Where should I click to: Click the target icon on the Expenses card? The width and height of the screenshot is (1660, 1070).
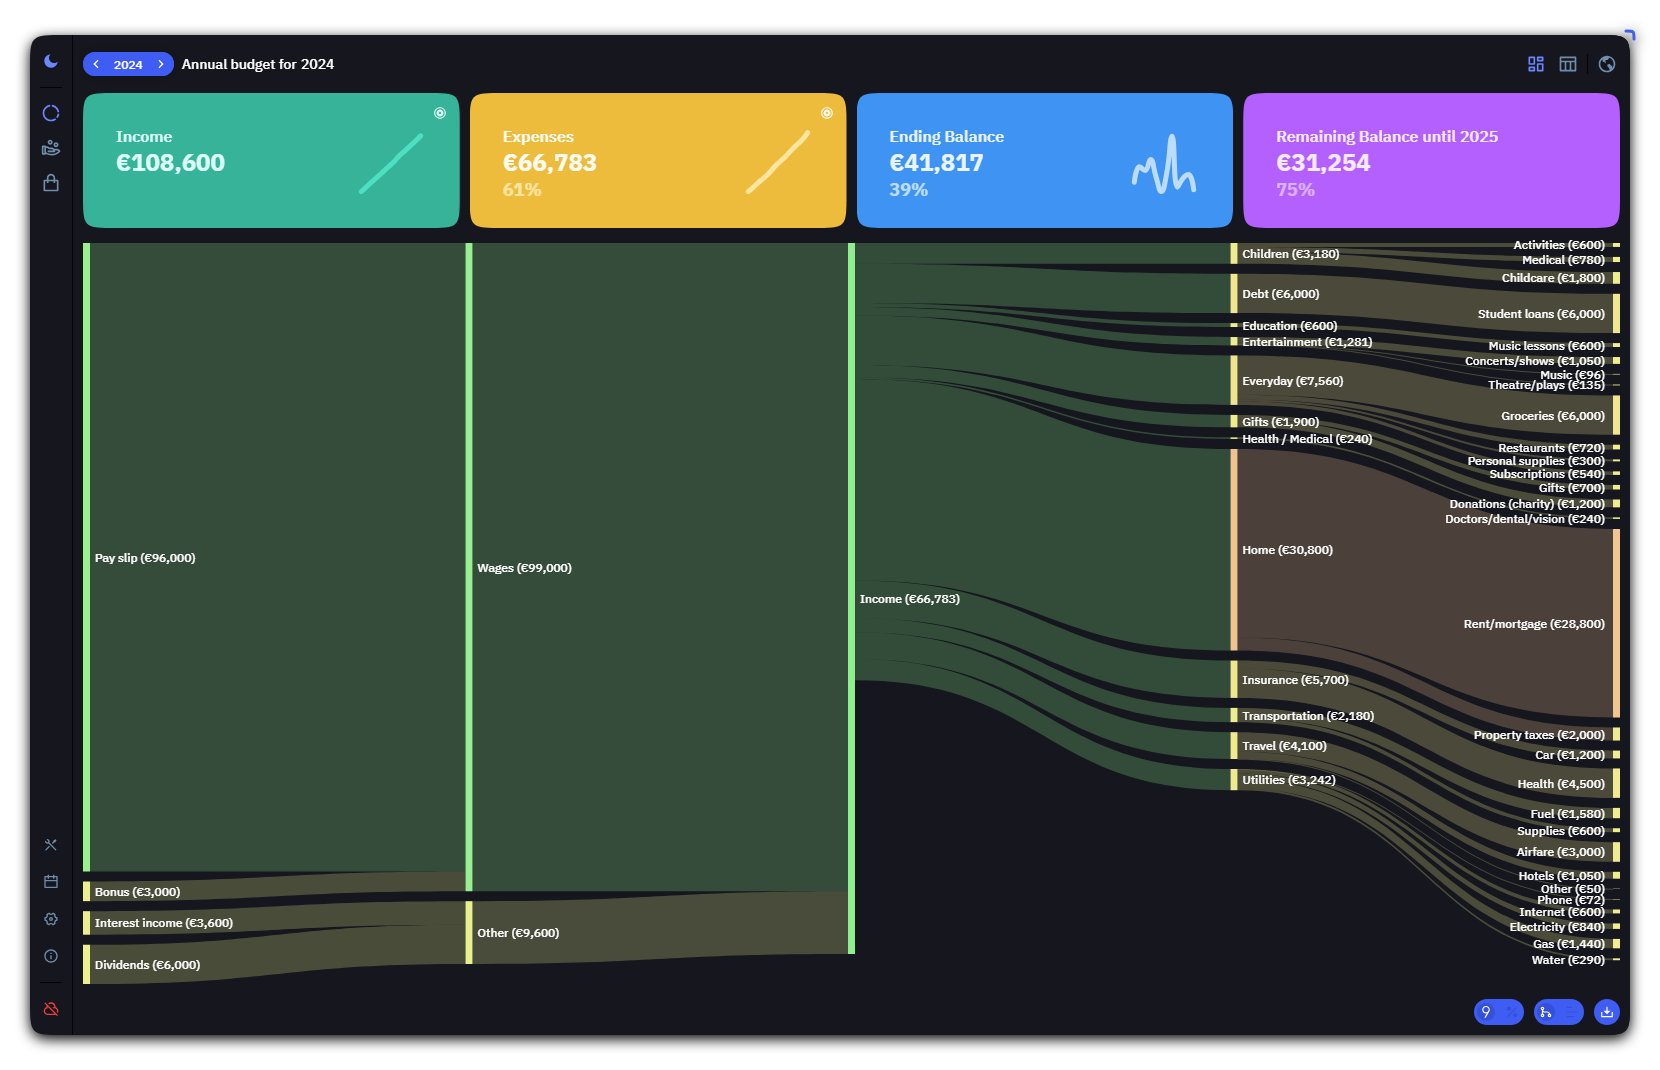pos(827,113)
